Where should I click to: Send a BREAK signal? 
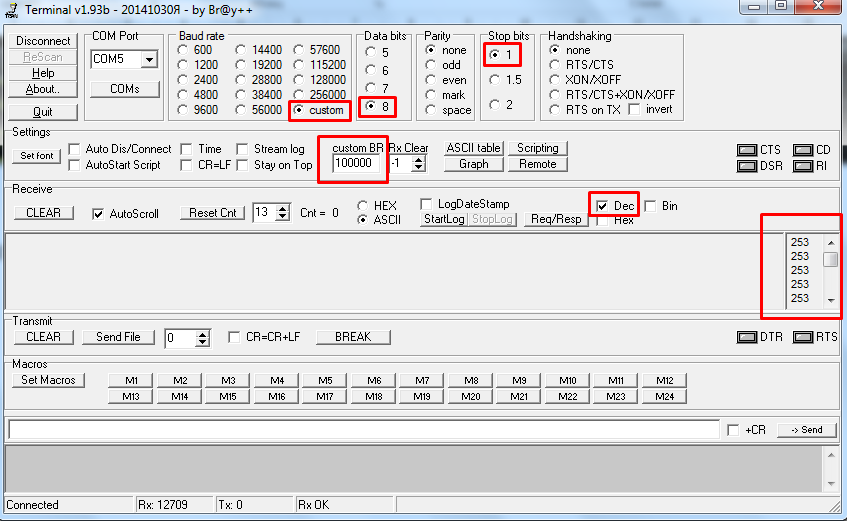click(x=353, y=337)
